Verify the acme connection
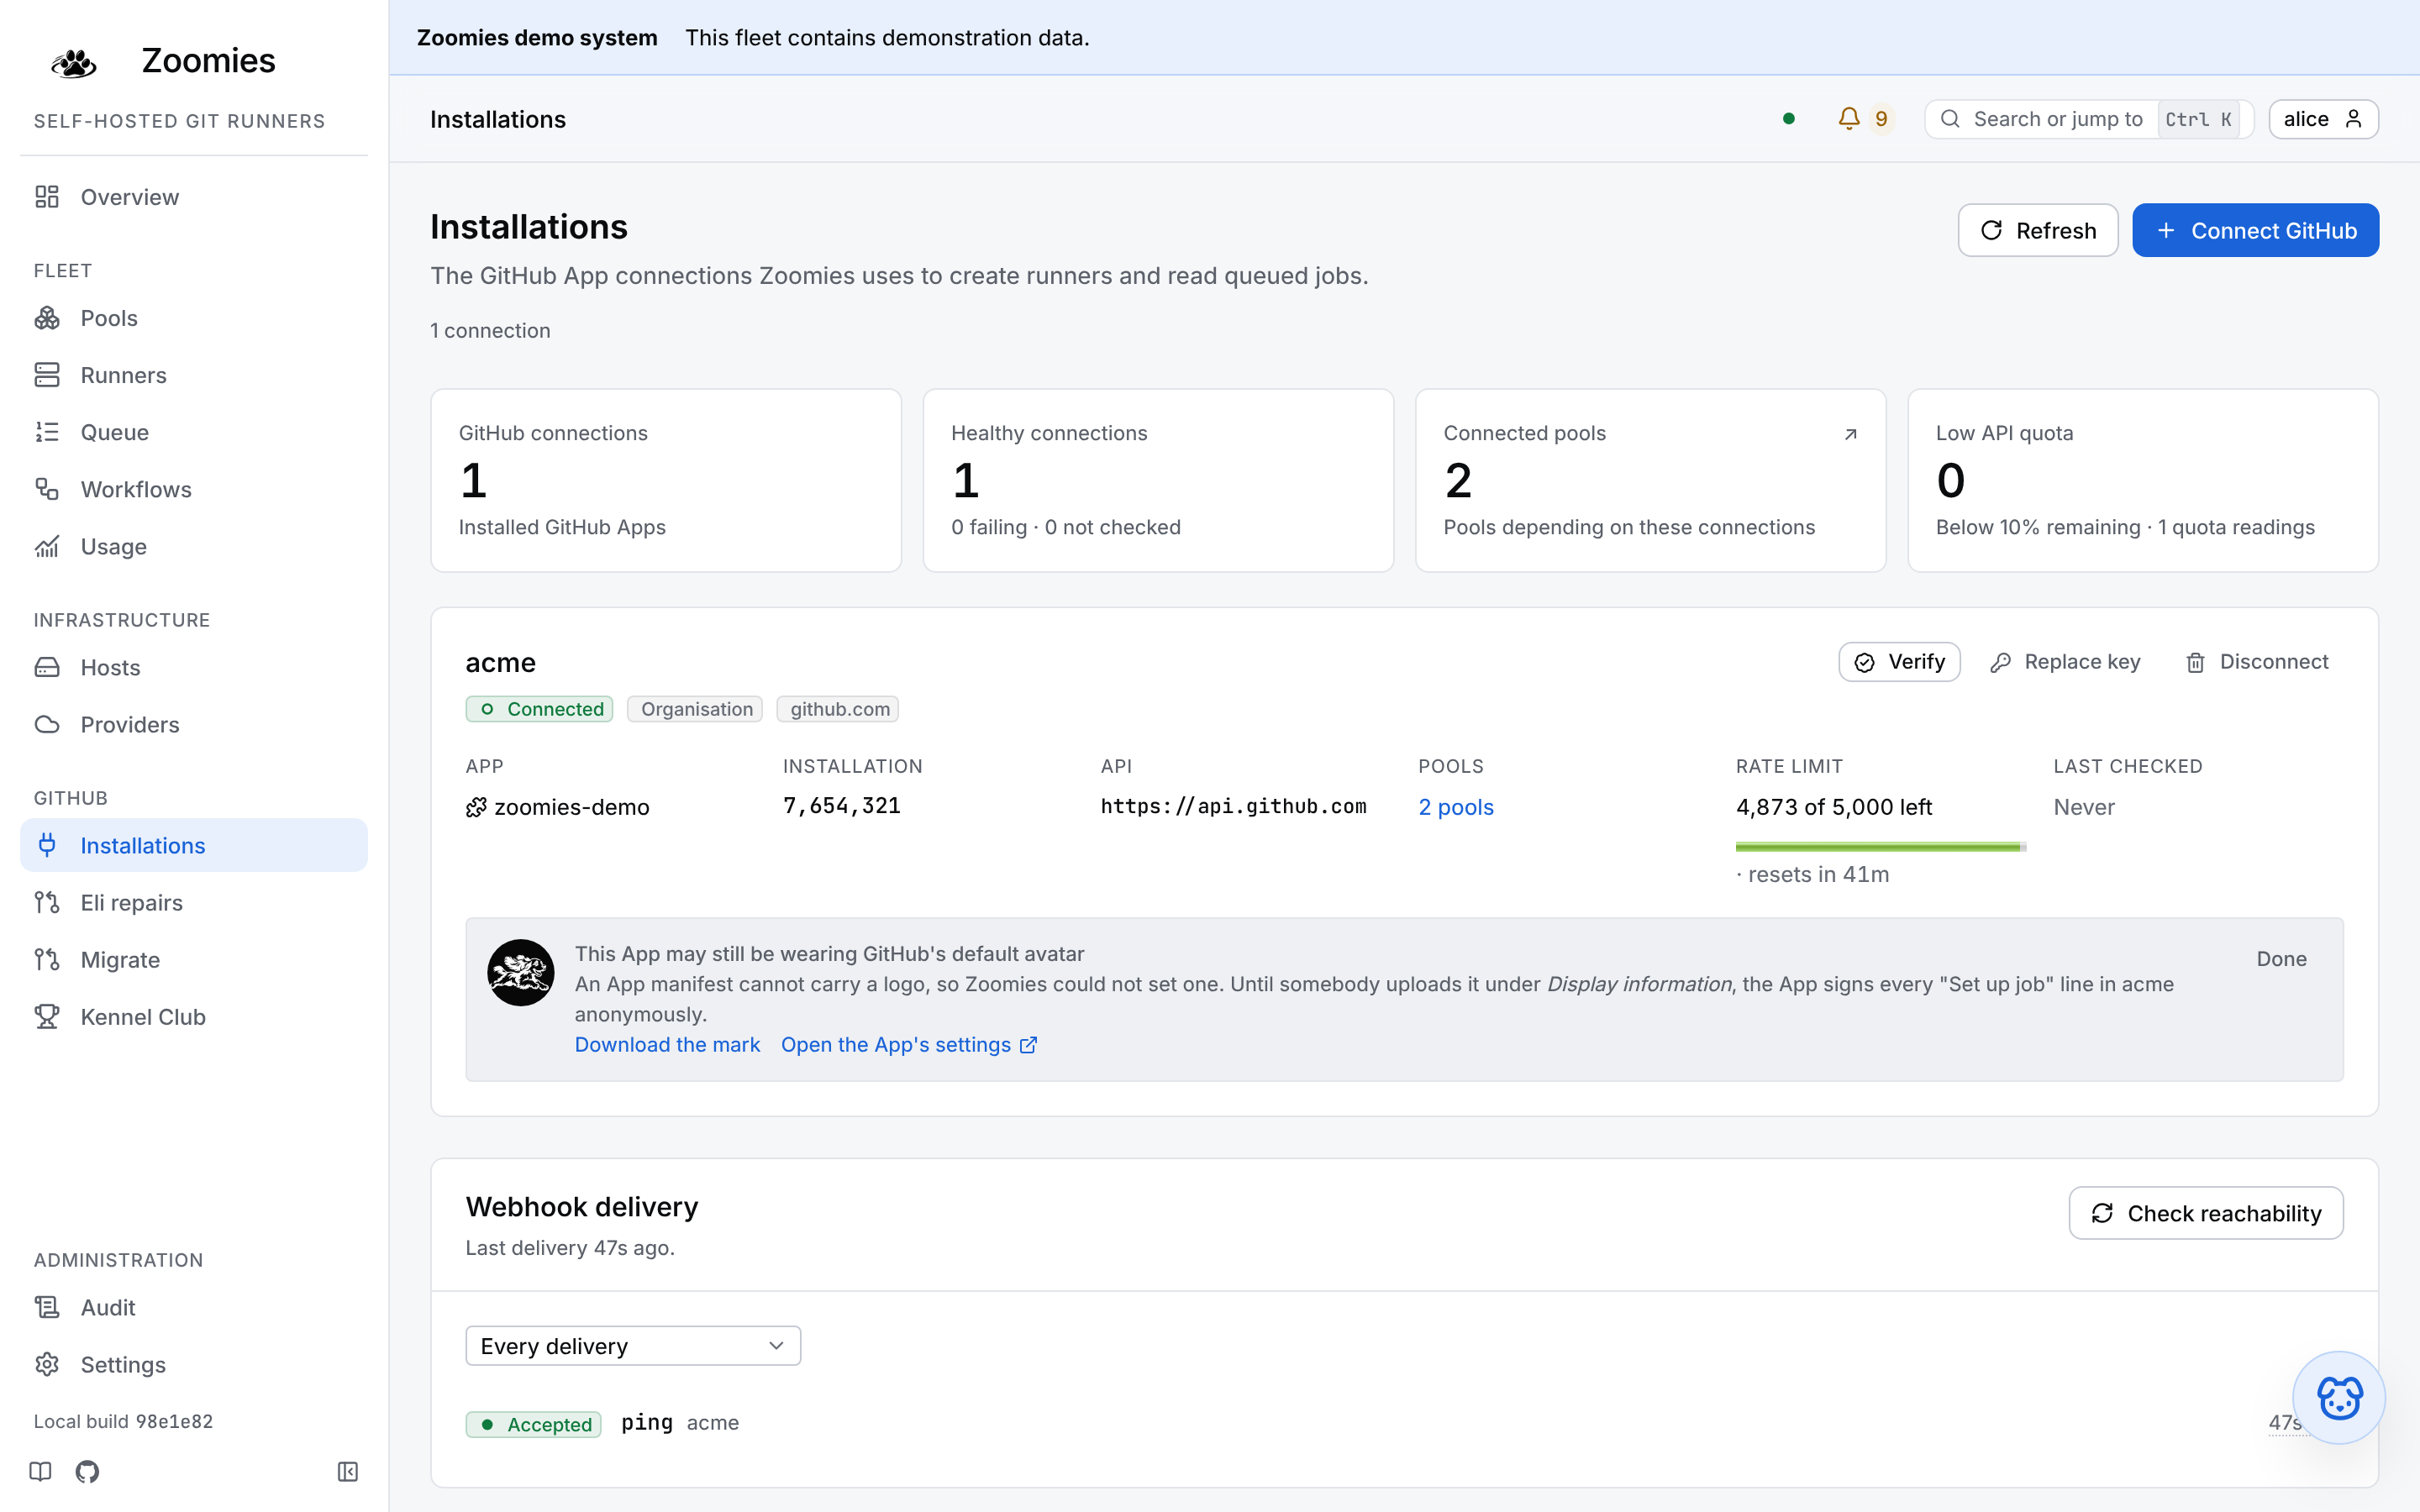 tap(1899, 662)
